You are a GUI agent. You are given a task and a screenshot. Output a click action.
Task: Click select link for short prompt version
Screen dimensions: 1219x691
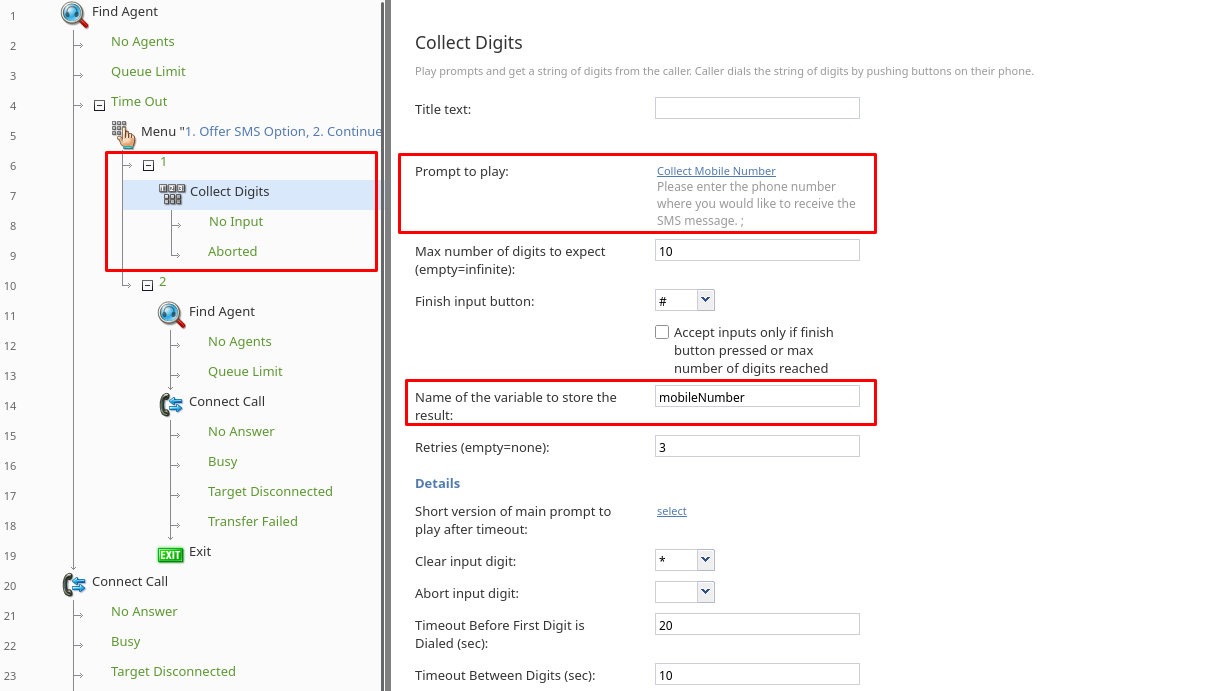pos(671,511)
